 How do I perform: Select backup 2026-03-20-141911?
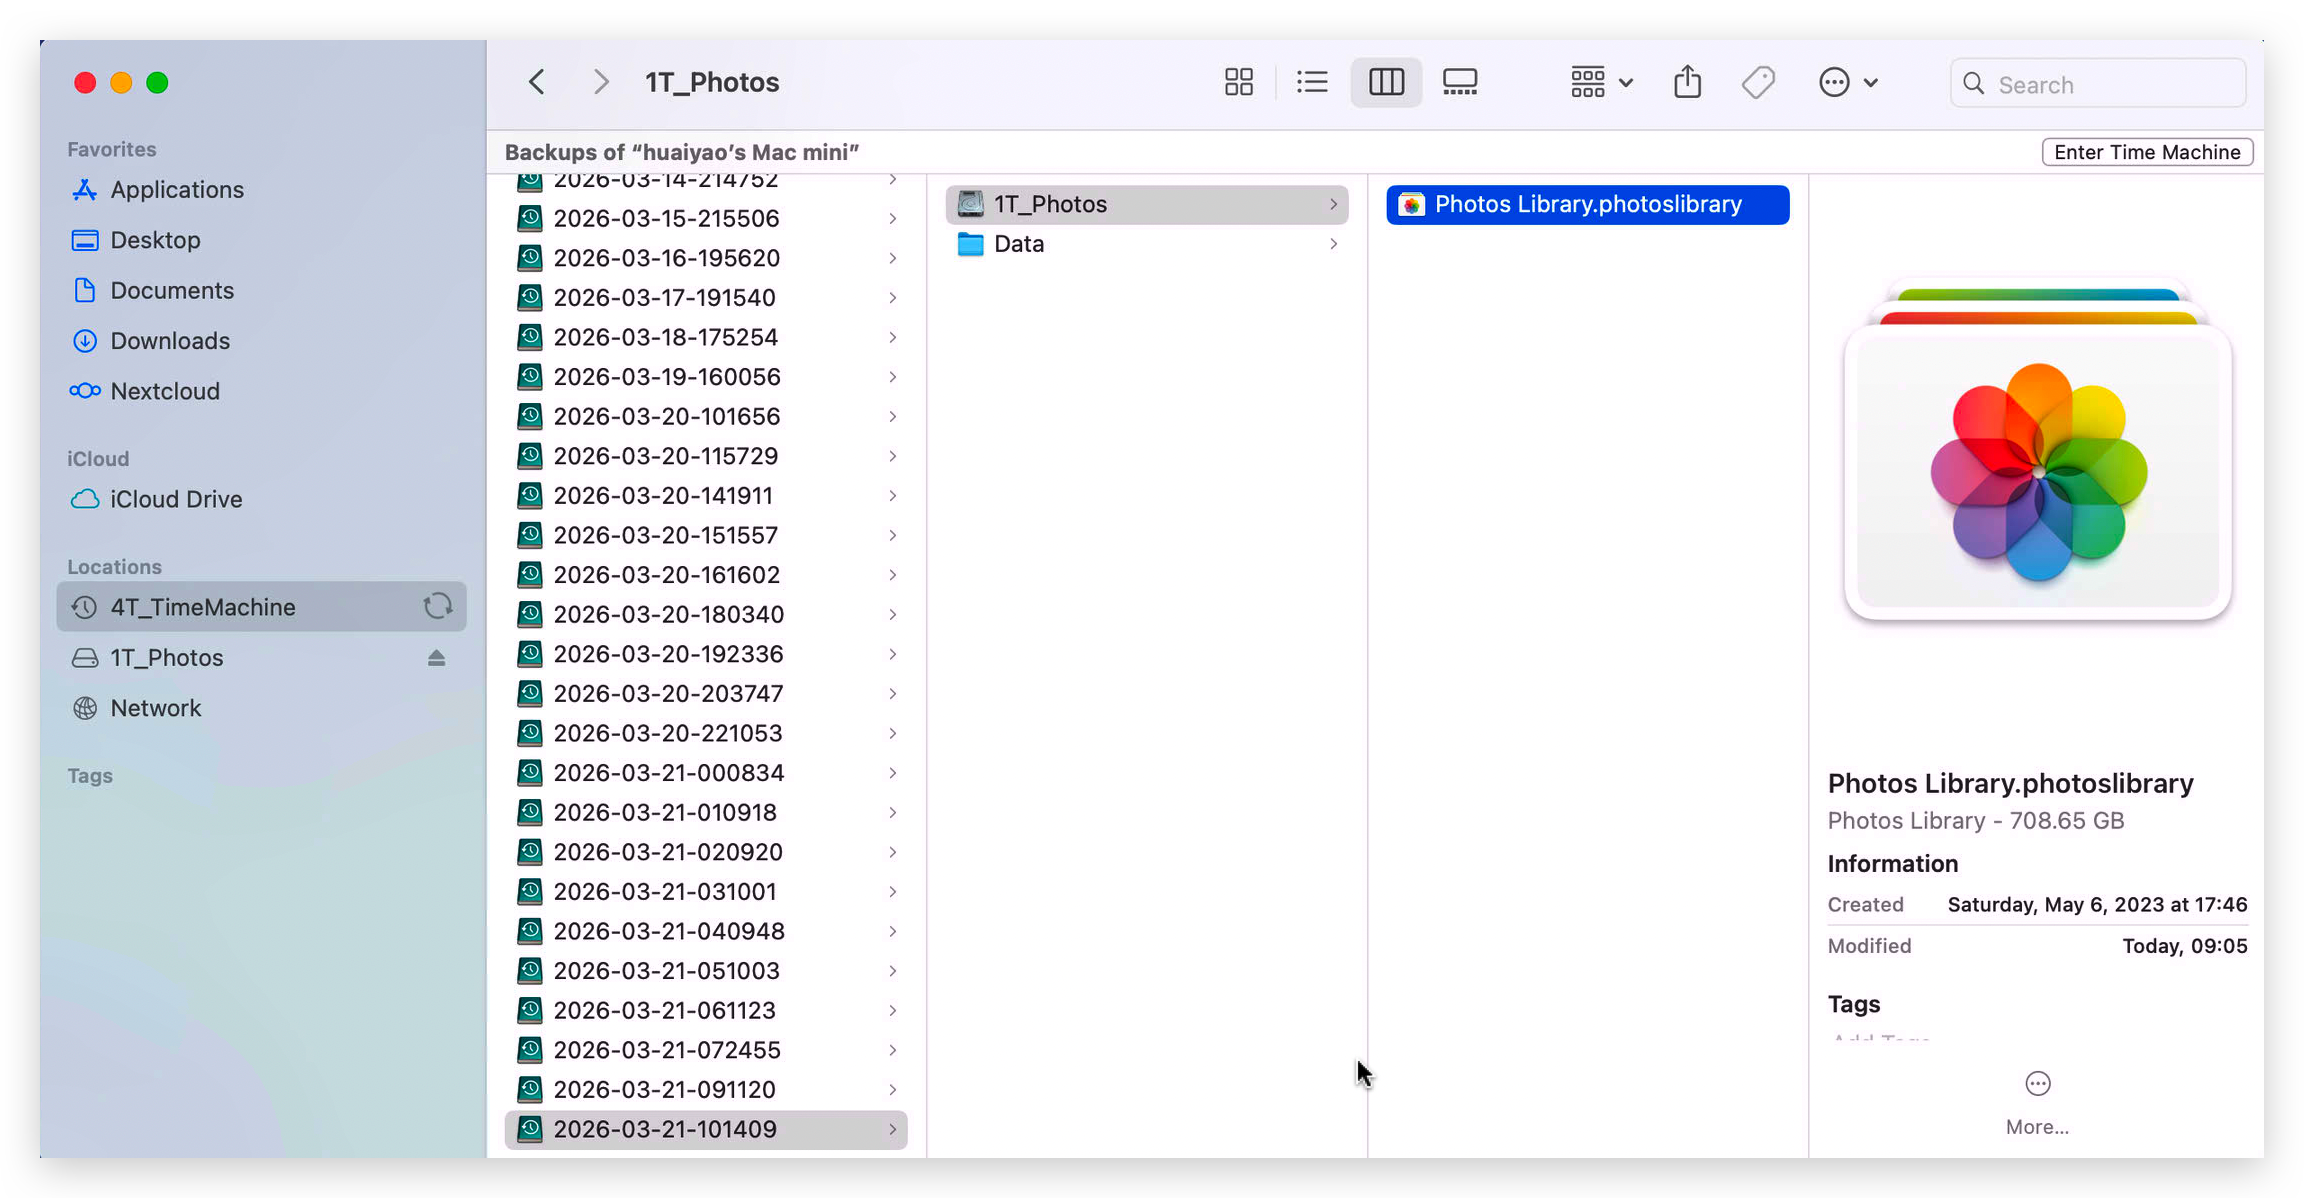(x=663, y=496)
